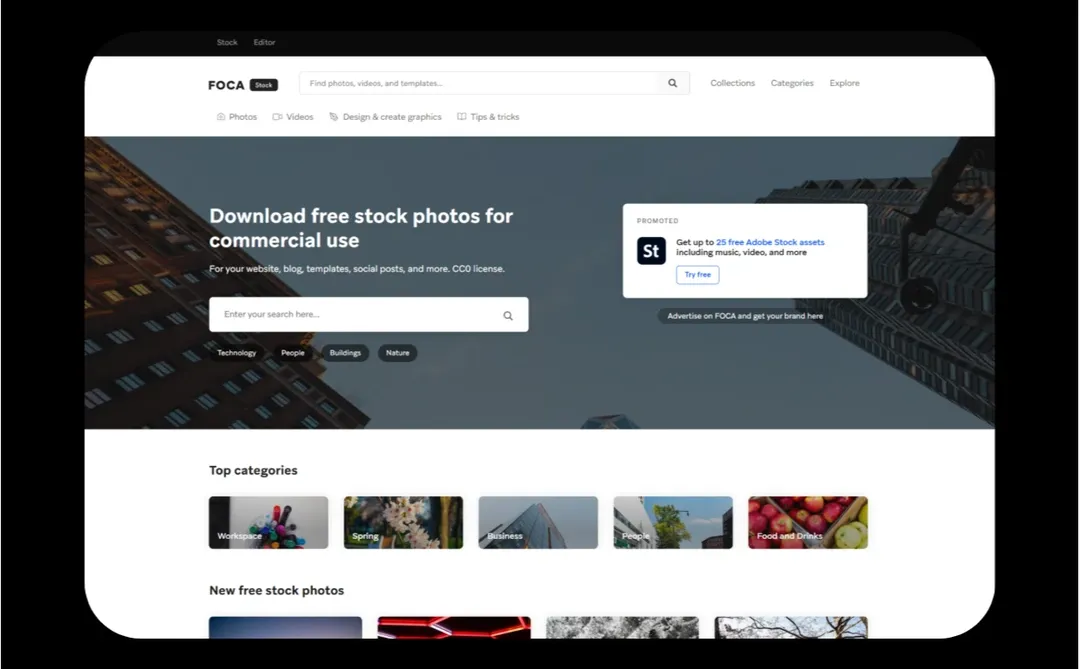Image resolution: width=1080 pixels, height=669 pixels.
Task: Open Design & create graphics
Action: [385, 117]
